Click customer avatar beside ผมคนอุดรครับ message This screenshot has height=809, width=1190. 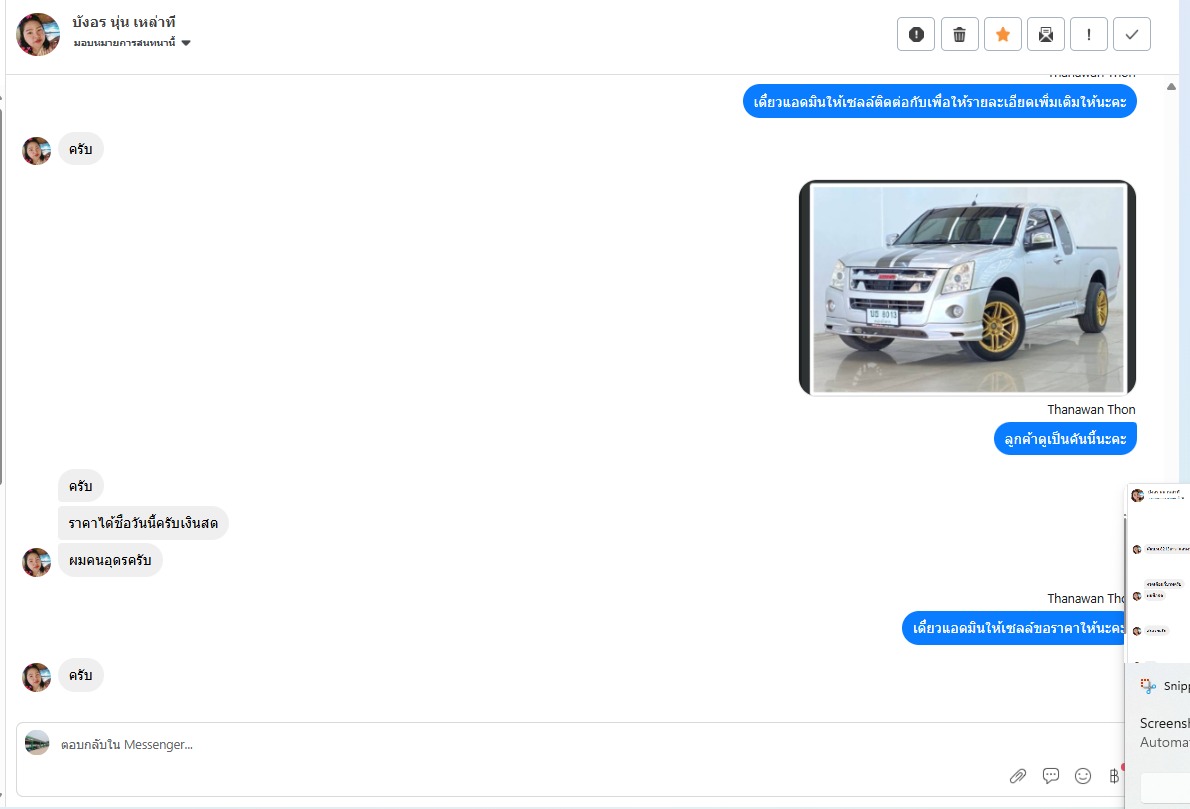(36, 562)
